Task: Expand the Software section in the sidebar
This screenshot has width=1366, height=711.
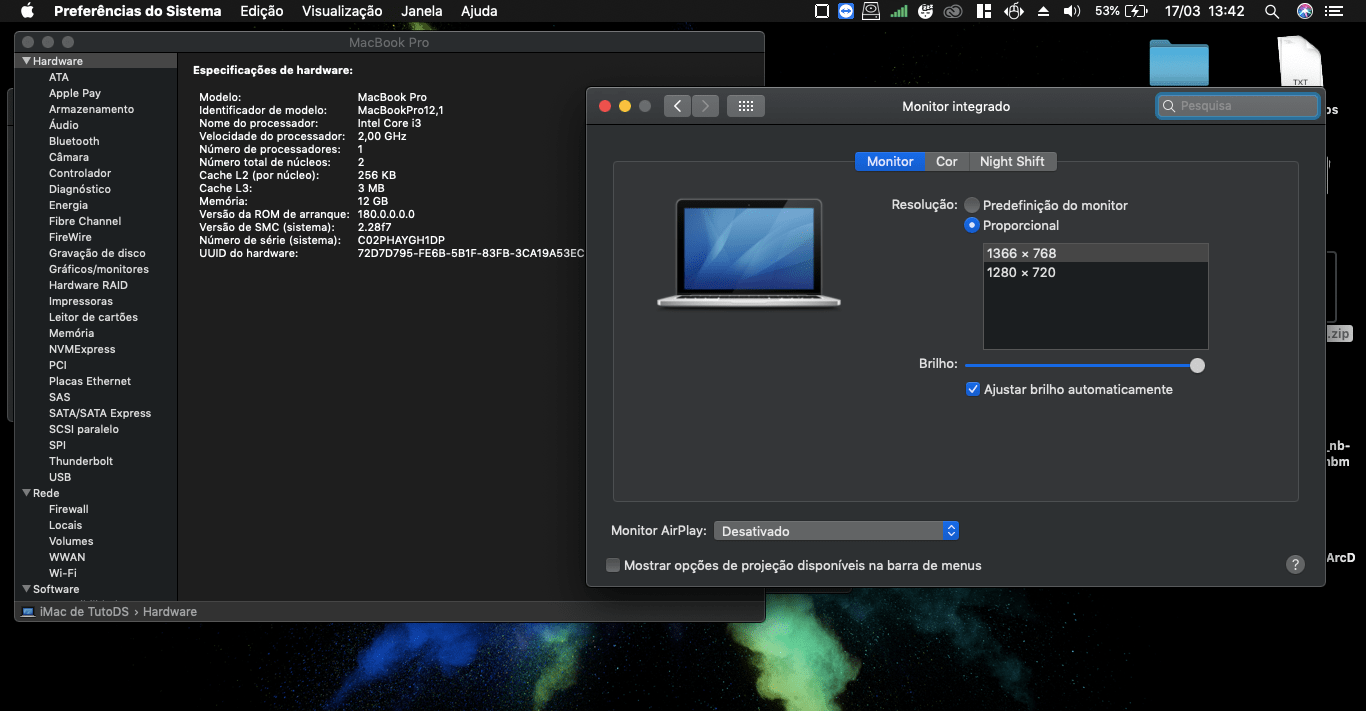Action: (25, 589)
